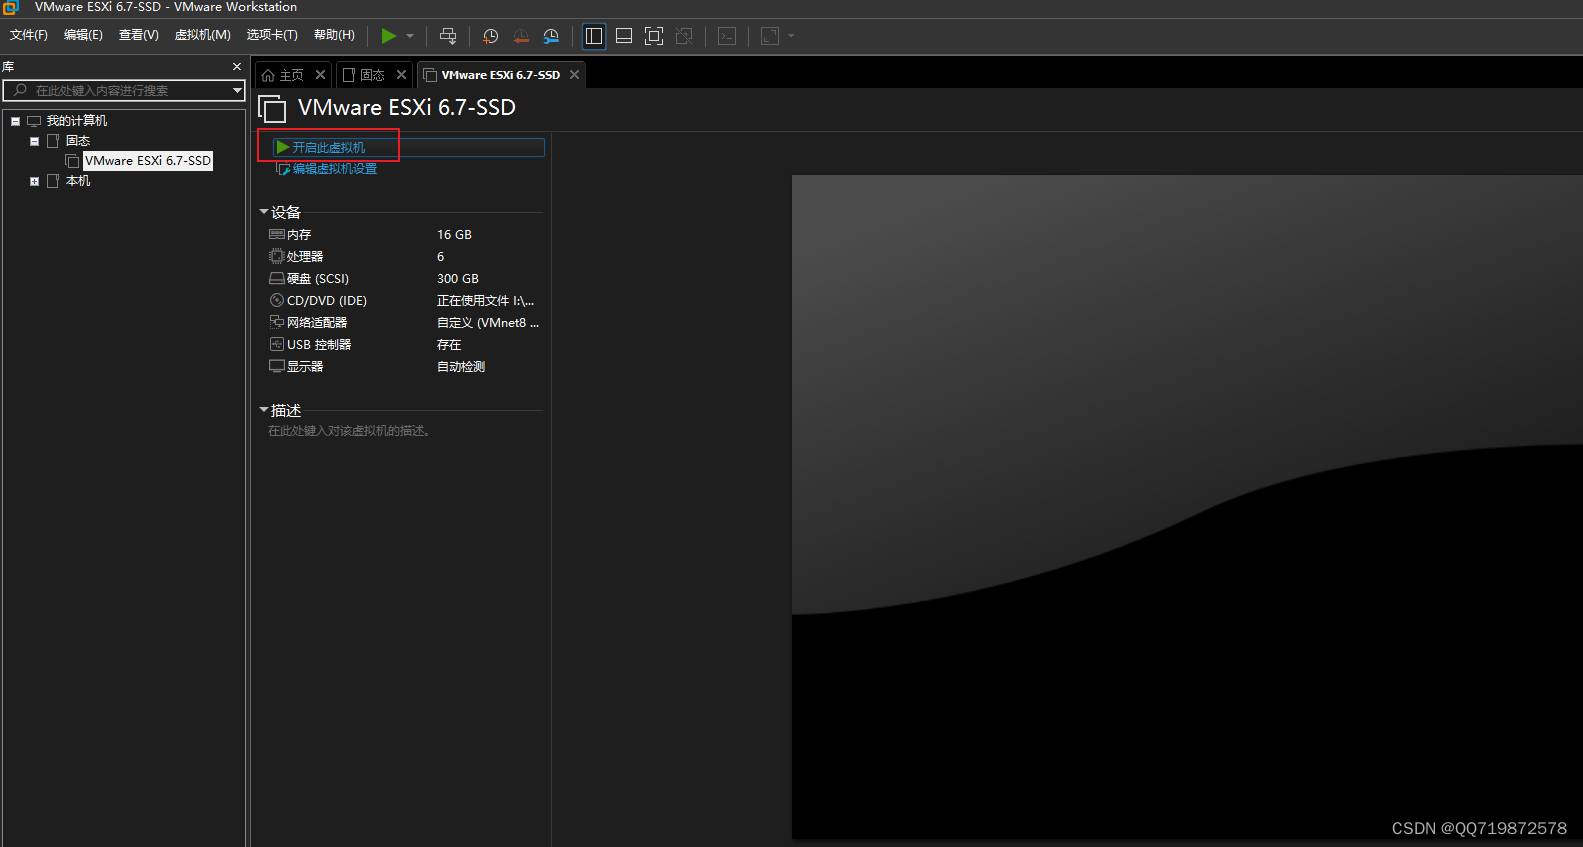
Task: Open the power options dropdown arrow
Action: tap(410, 36)
